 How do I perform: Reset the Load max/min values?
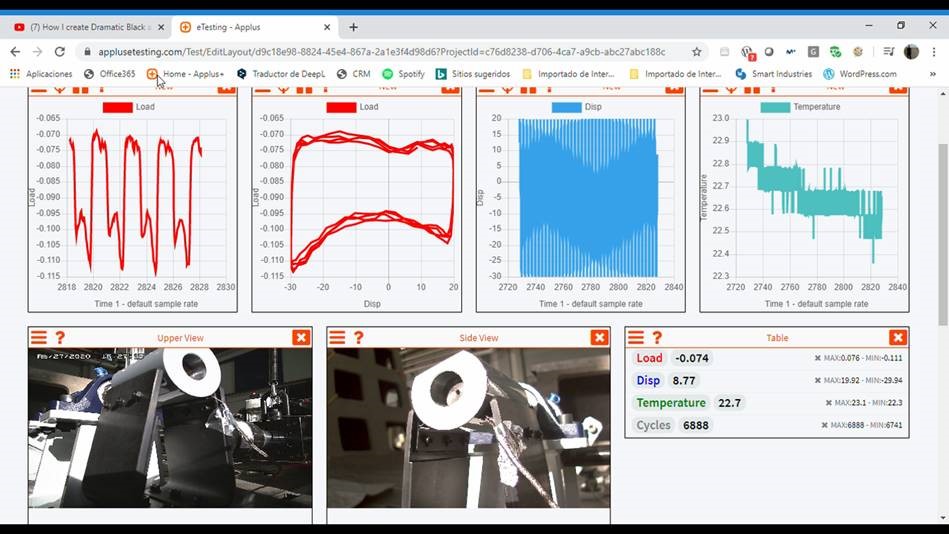coord(818,358)
